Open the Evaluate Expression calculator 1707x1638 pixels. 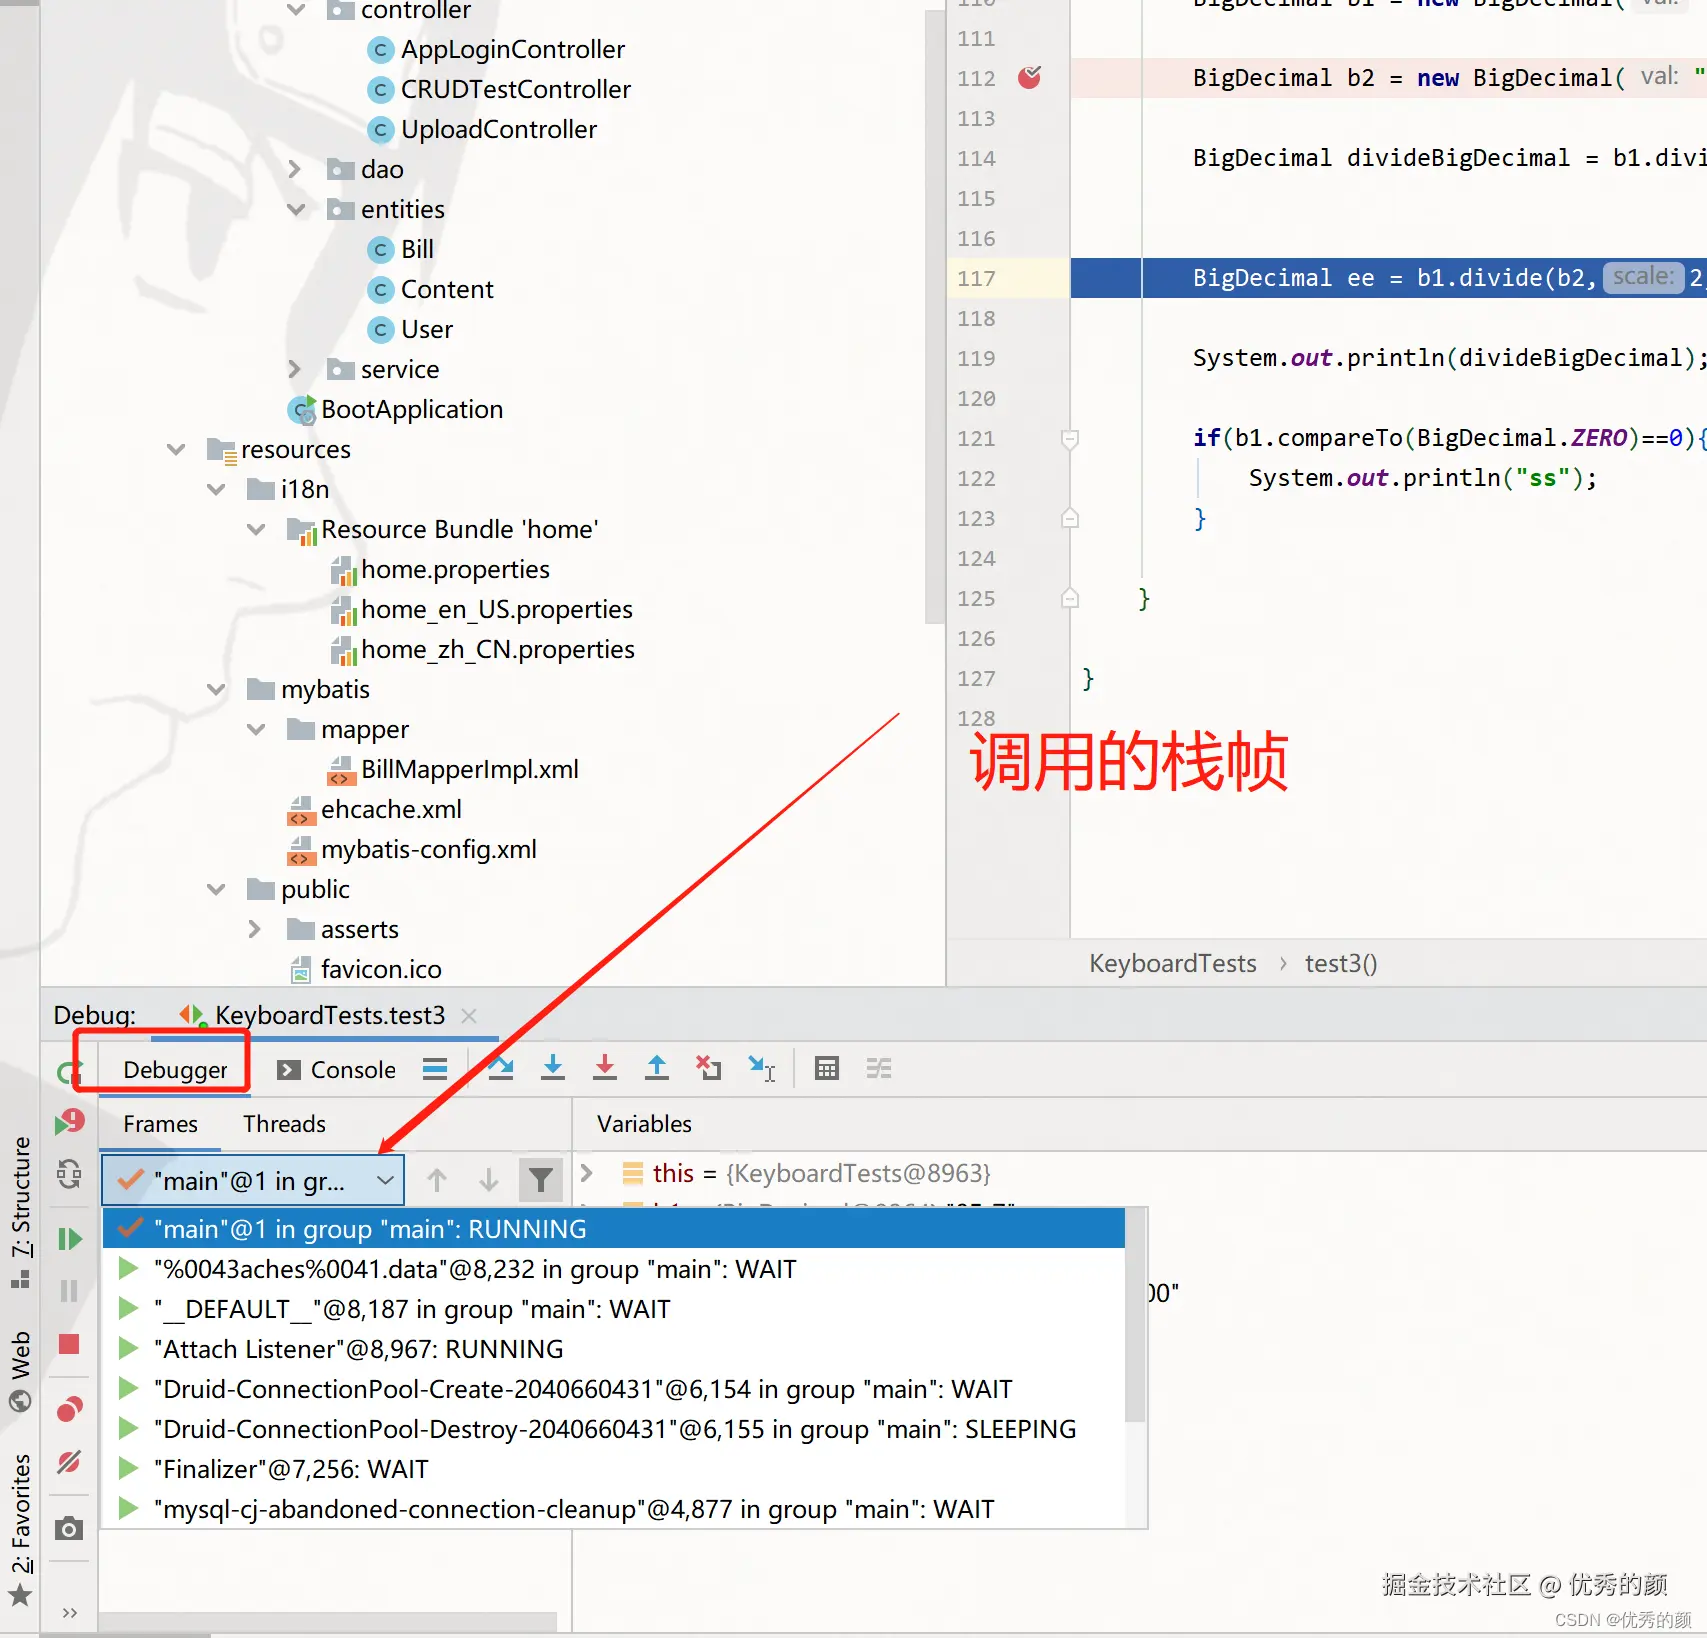tap(827, 1068)
